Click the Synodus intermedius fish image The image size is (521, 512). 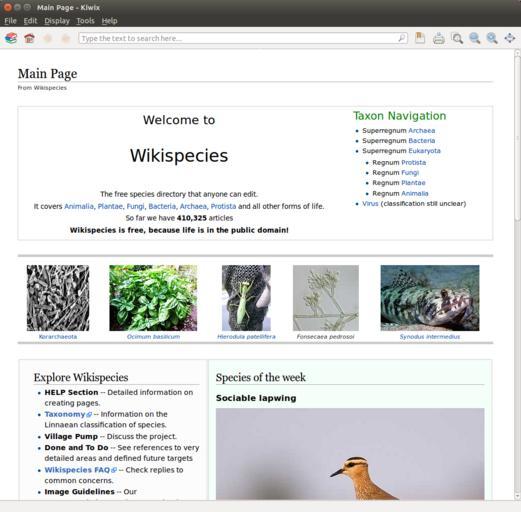tap(430, 298)
